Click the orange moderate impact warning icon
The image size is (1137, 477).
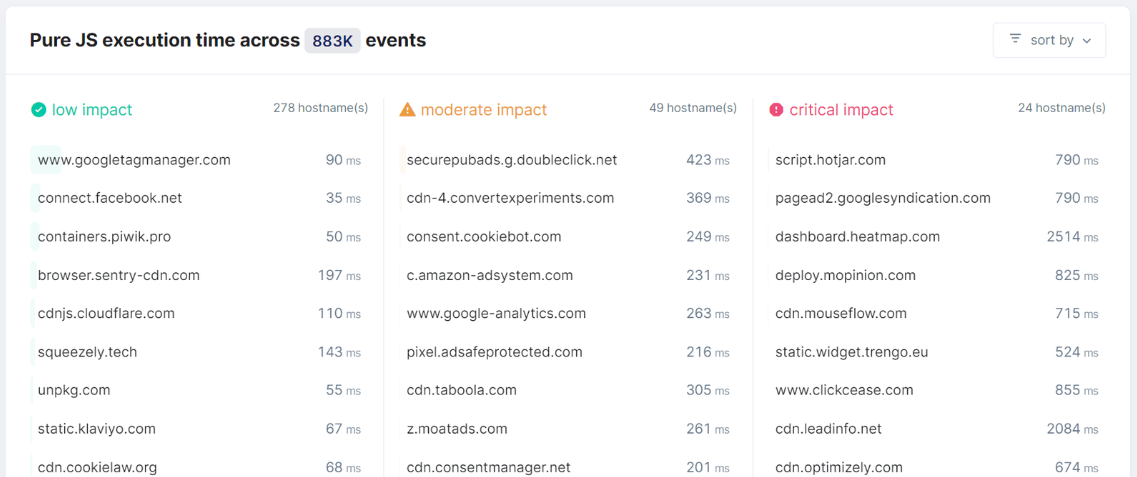[x=407, y=110]
